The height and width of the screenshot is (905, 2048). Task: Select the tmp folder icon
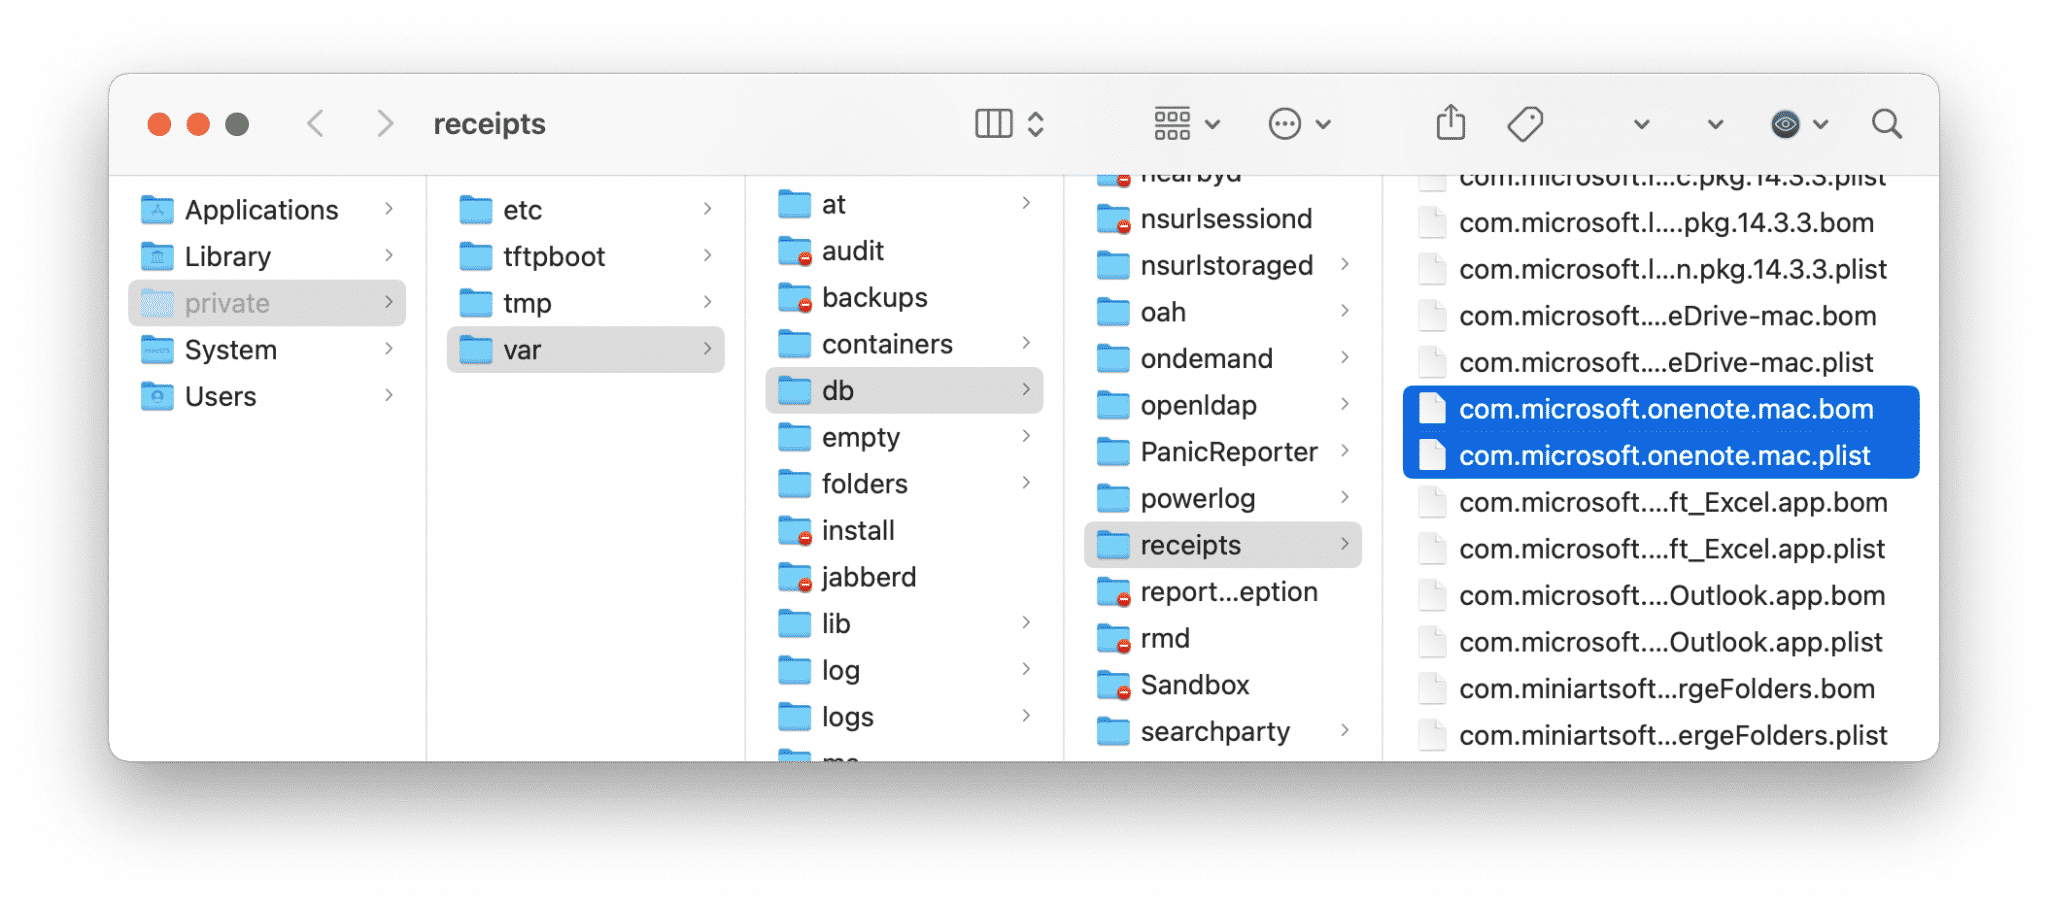475,303
